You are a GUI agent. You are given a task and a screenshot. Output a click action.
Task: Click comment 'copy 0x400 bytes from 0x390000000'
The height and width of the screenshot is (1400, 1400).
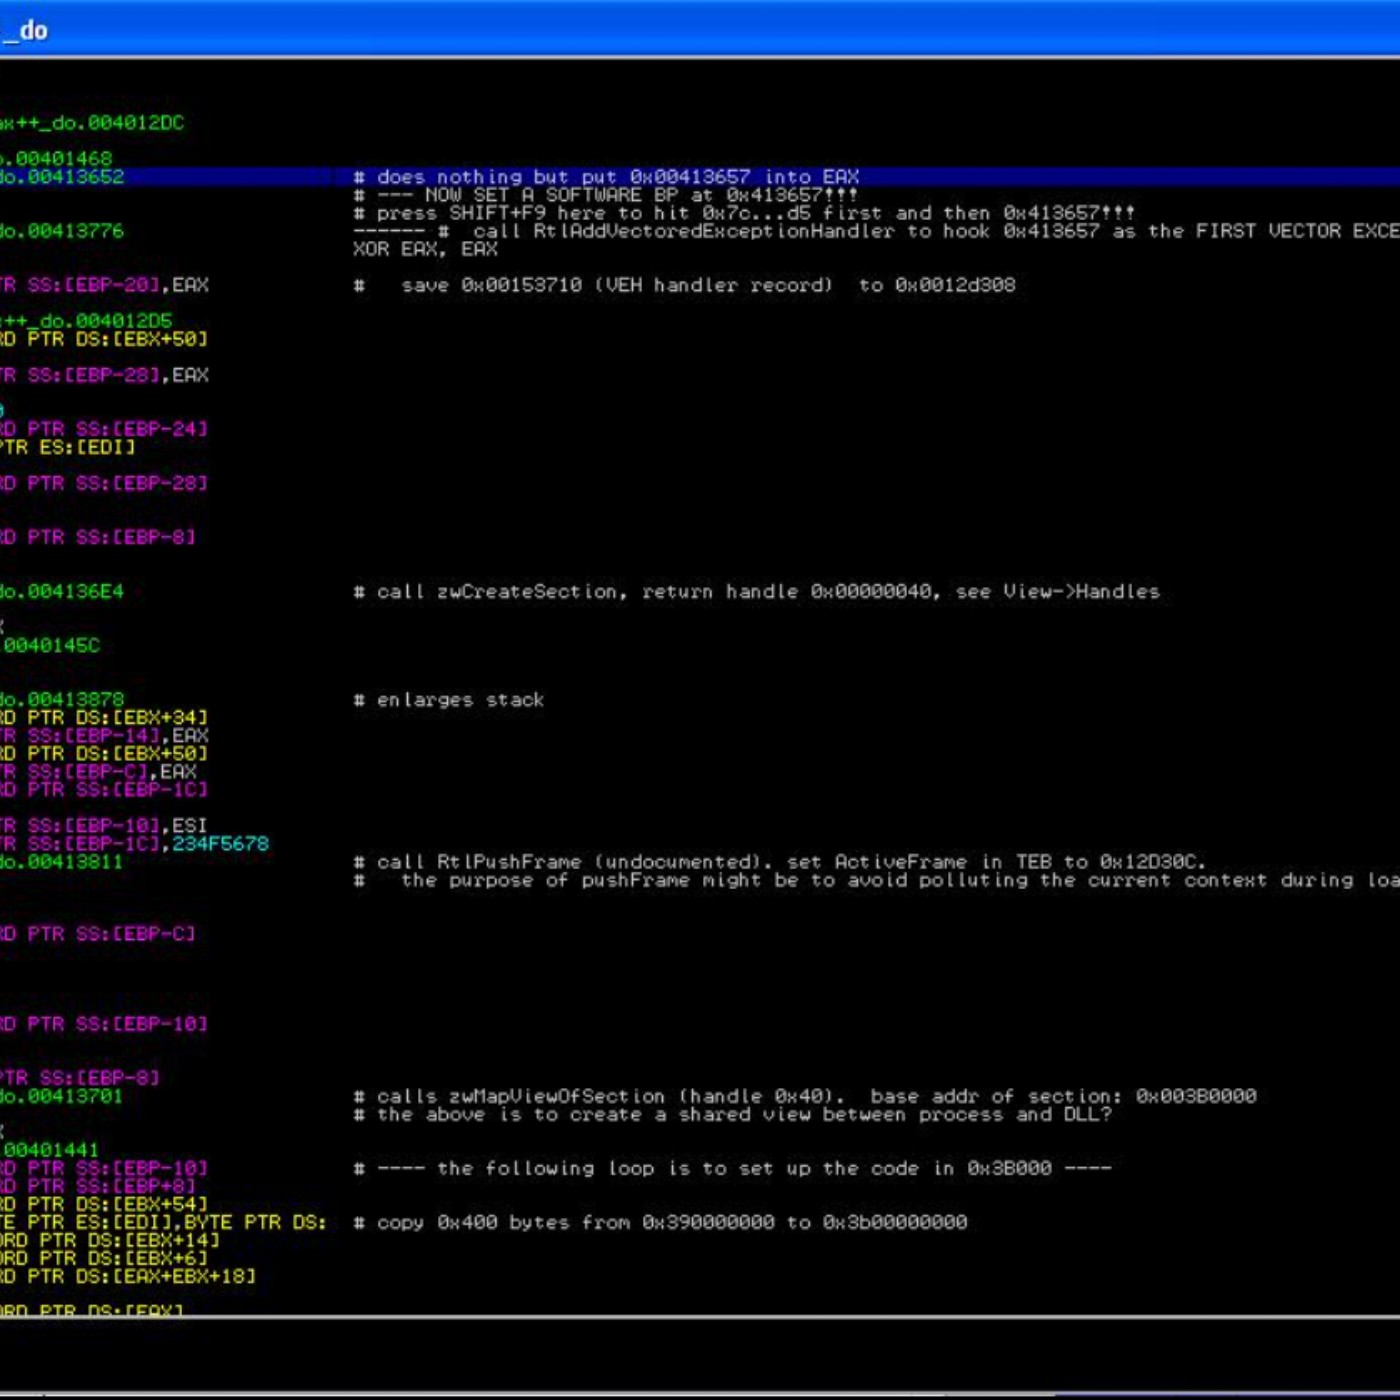(575, 1221)
